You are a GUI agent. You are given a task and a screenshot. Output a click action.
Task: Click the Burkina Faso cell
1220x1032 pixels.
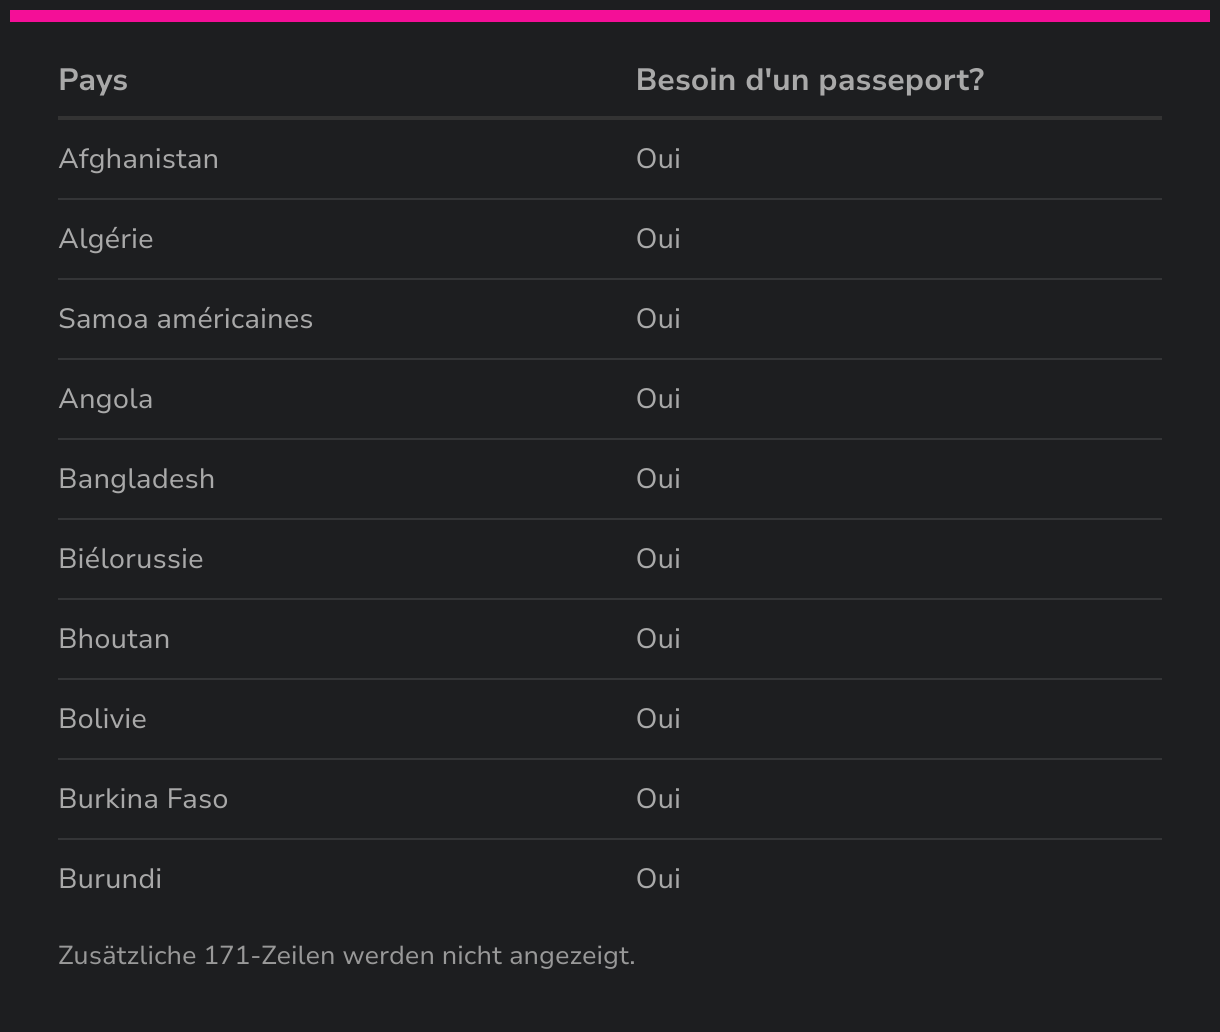coord(143,799)
